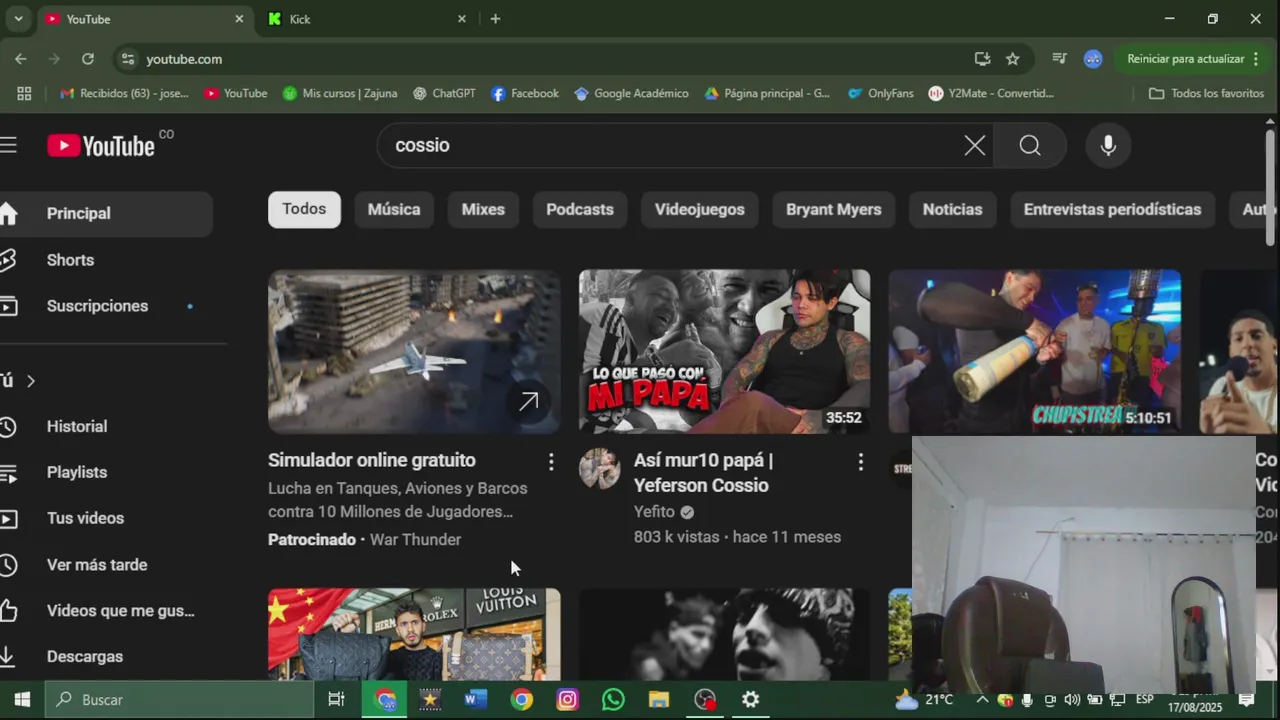Open the media controls icon in Chrome
The width and height of the screenshot is (1280, 720).
click(1059, 59)
